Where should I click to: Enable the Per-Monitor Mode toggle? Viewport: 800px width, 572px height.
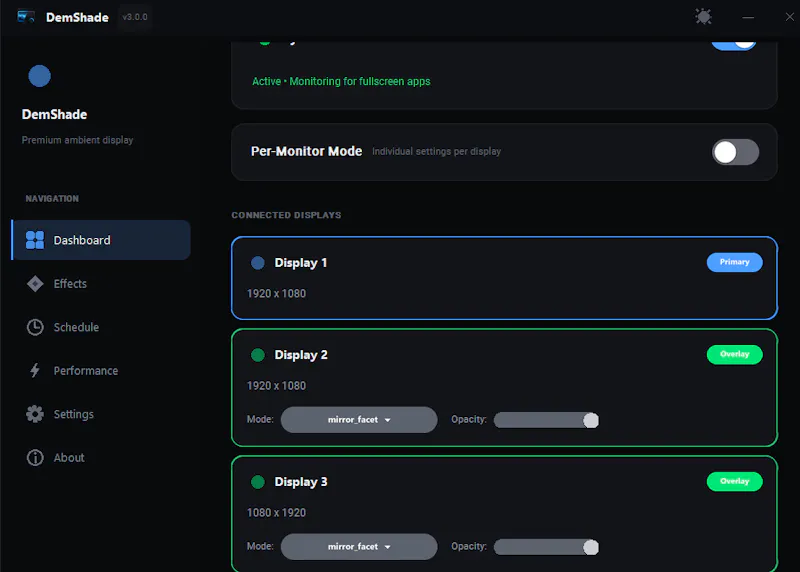point(735,152)
